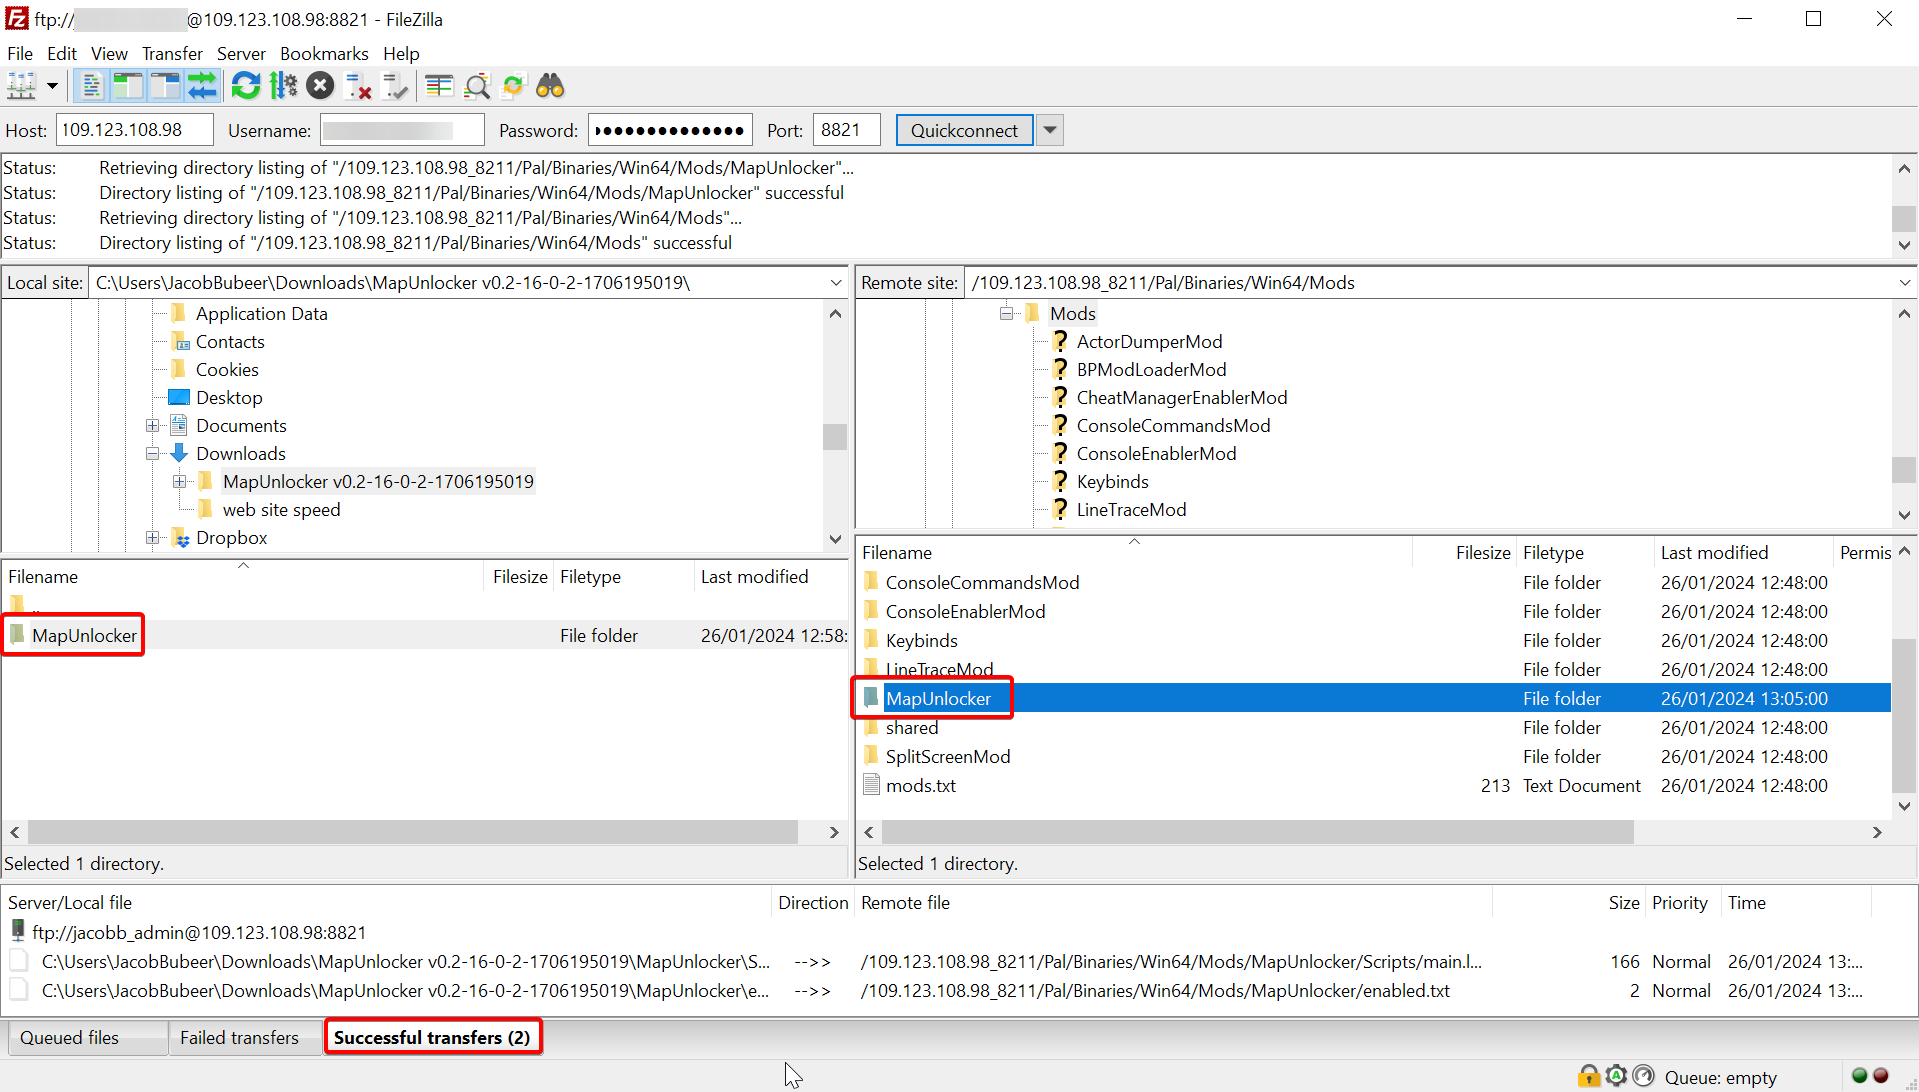Click the binoculars file search icon
Screen dimensions: 1919x1092
[550, 87]
